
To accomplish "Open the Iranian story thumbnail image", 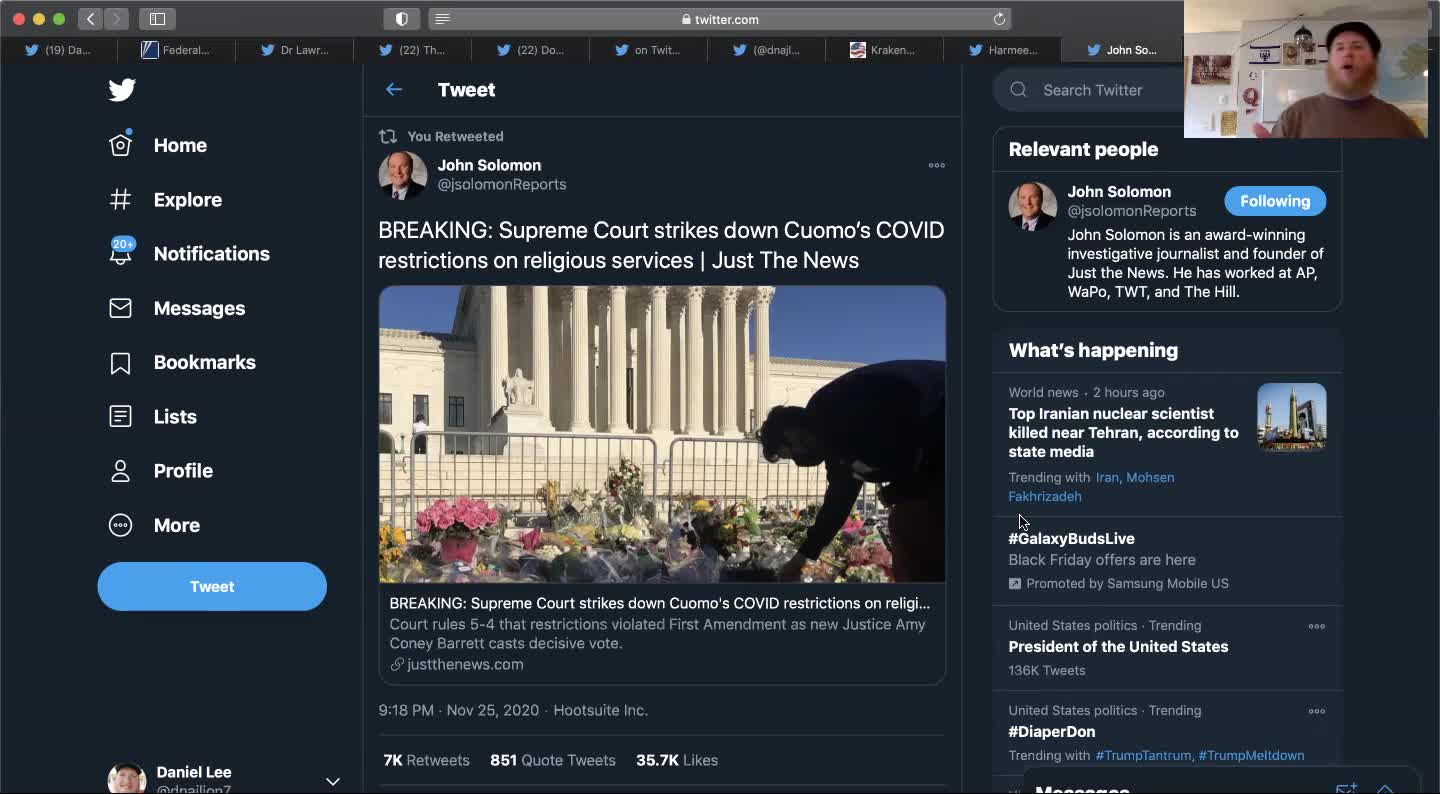I will [1292, 417].
